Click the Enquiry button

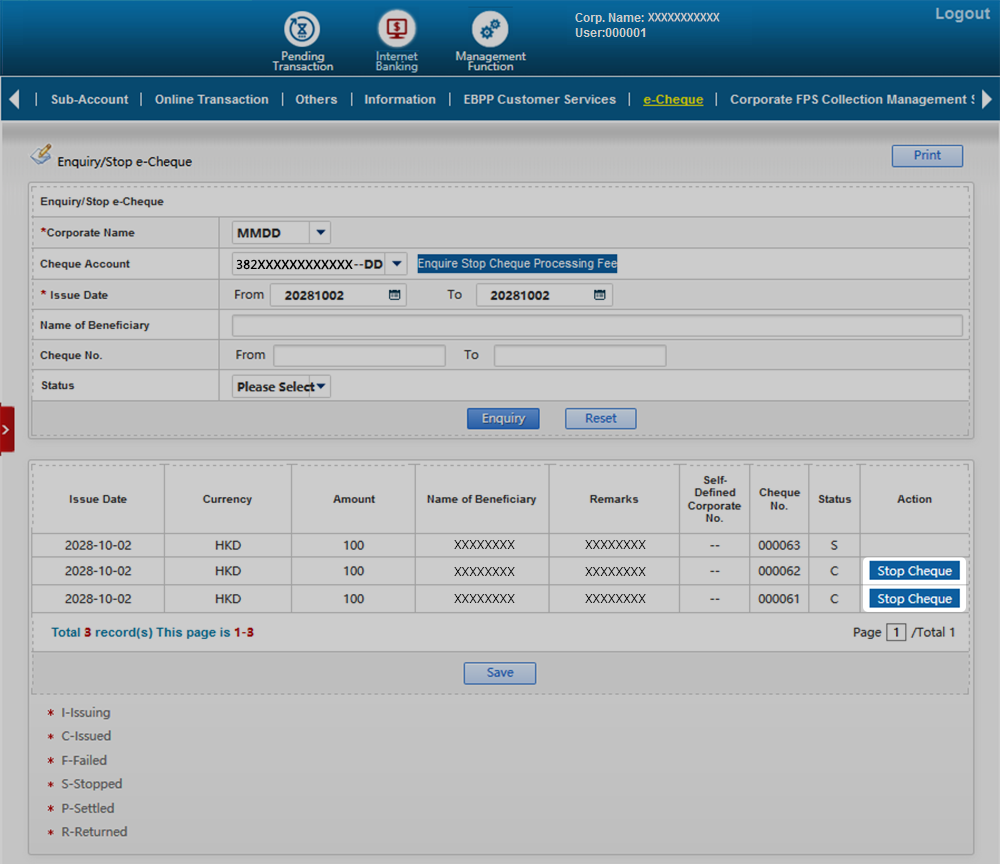503,418
